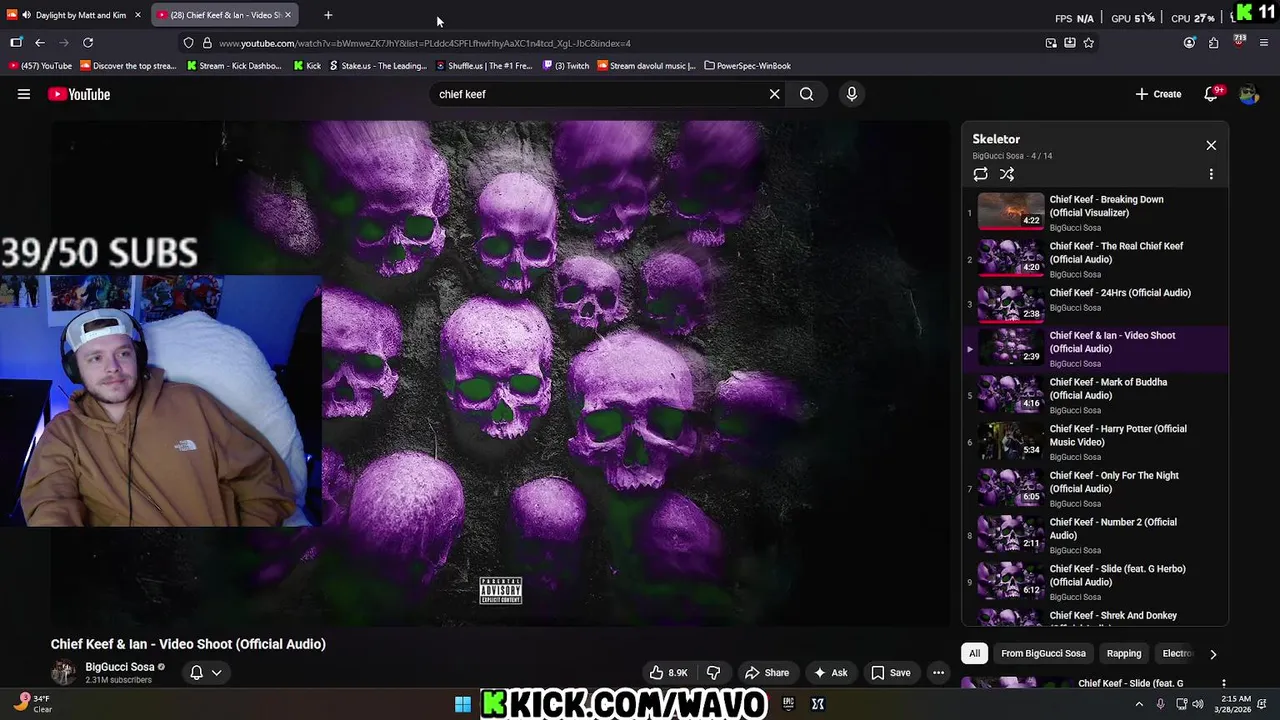Share this video

[767, 673]
